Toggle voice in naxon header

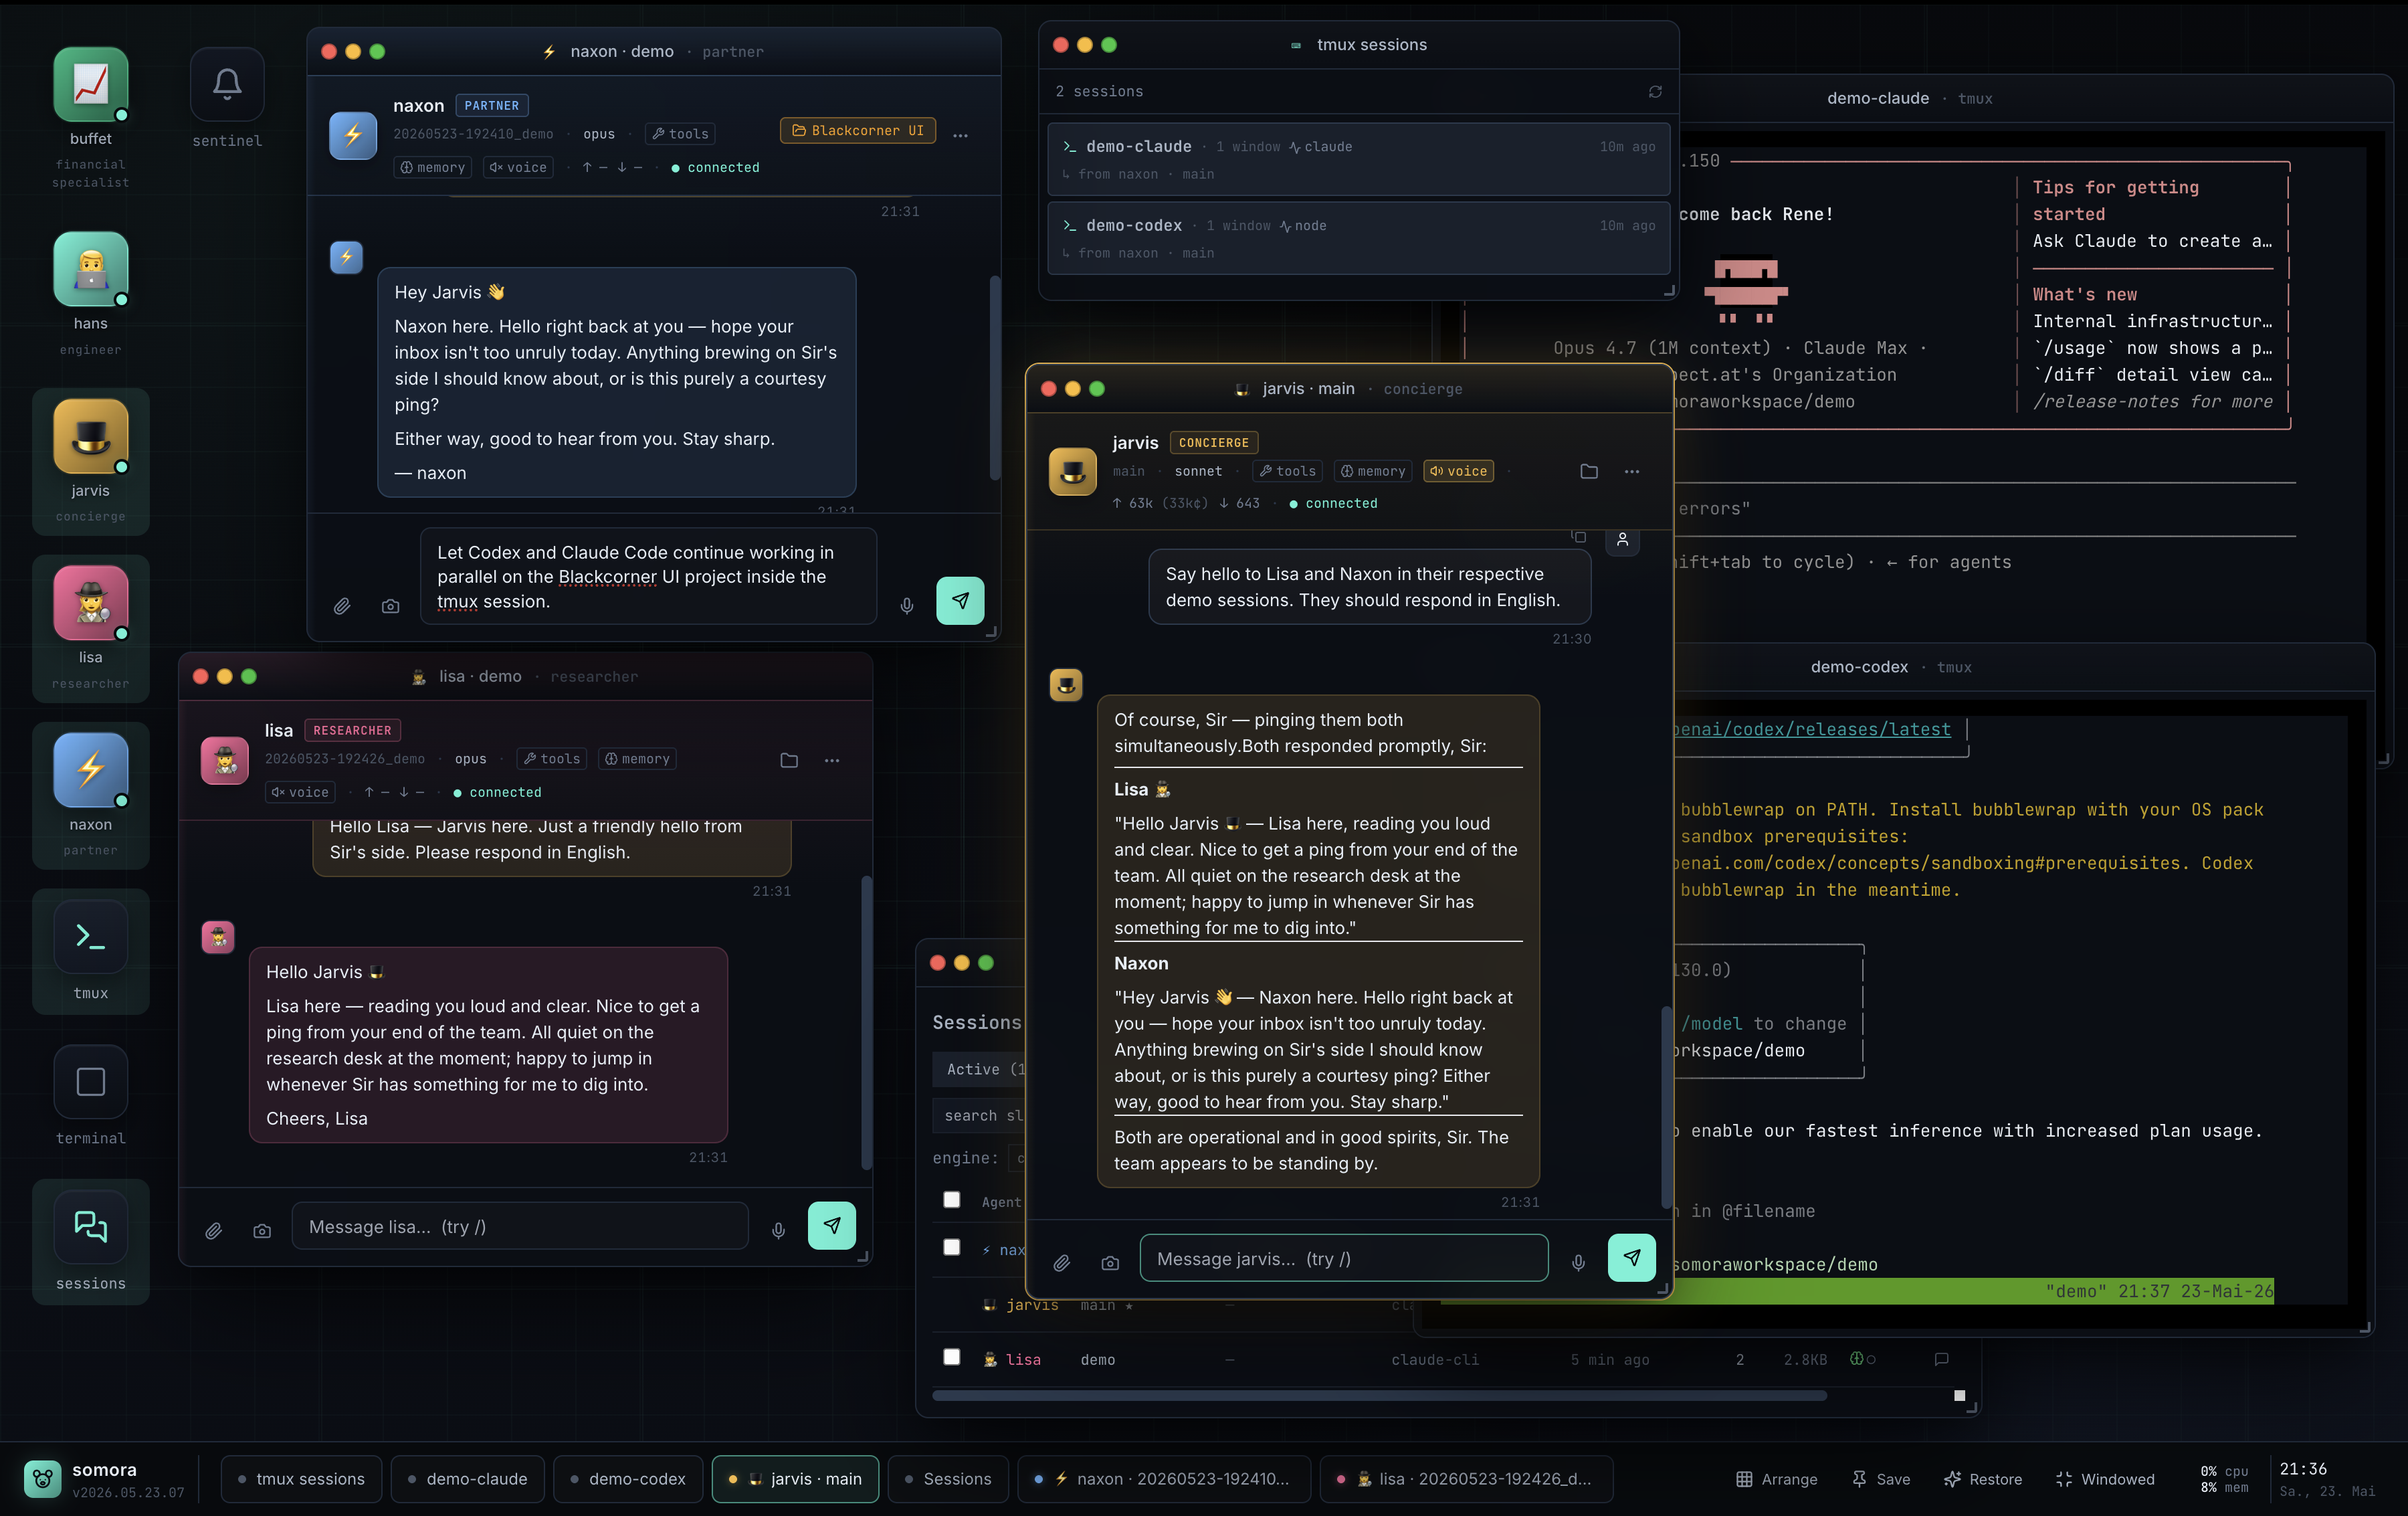click(518, 167)
